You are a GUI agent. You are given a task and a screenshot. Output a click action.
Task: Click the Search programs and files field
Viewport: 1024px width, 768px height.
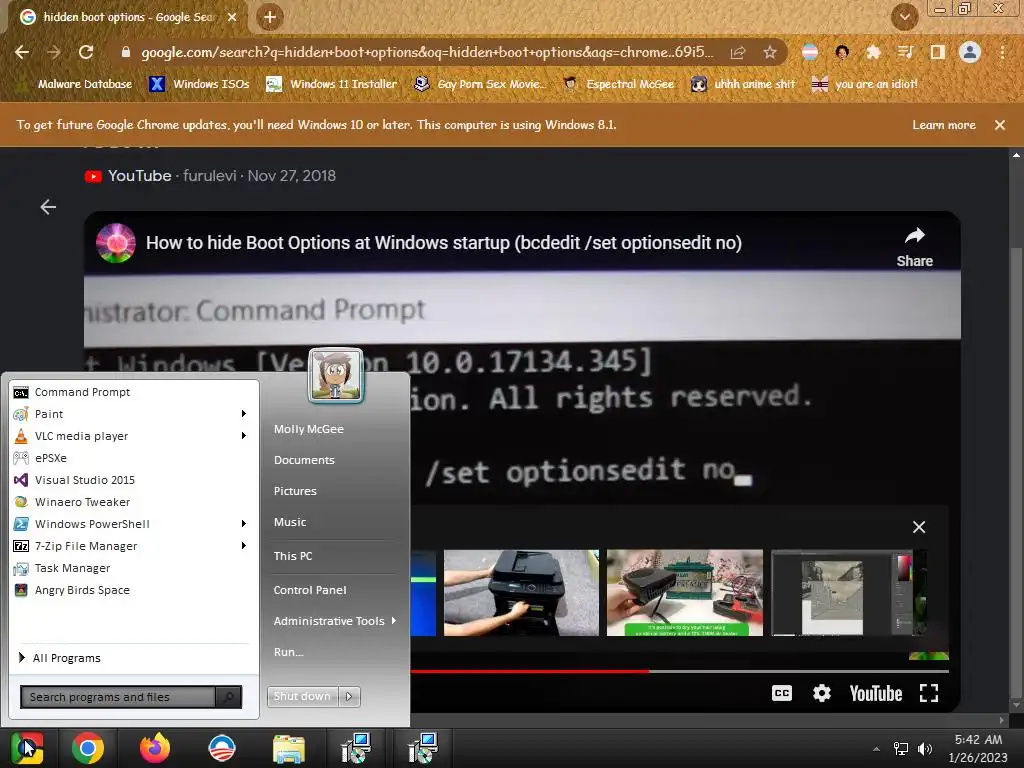[x=118, y=697]
